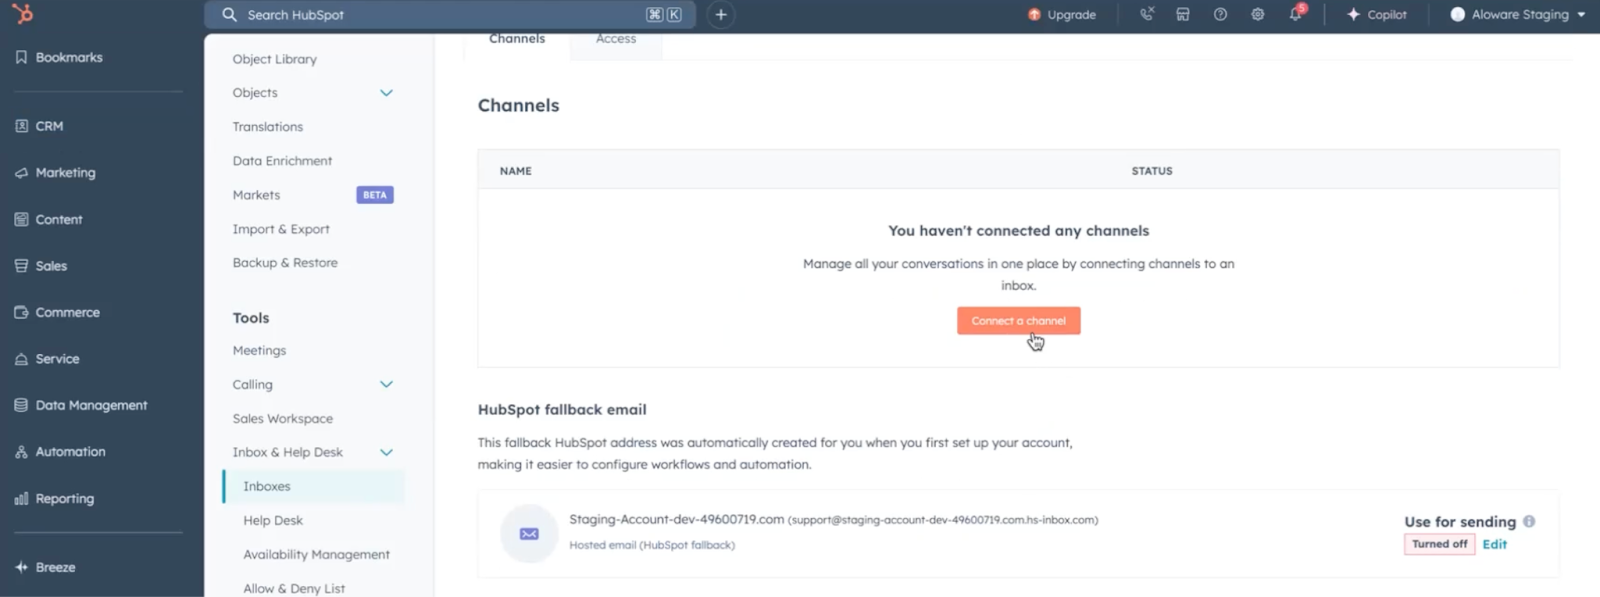The image size is (1600, 597).
Task: Open the CRM menu
Action: click(x=39, y=126)
